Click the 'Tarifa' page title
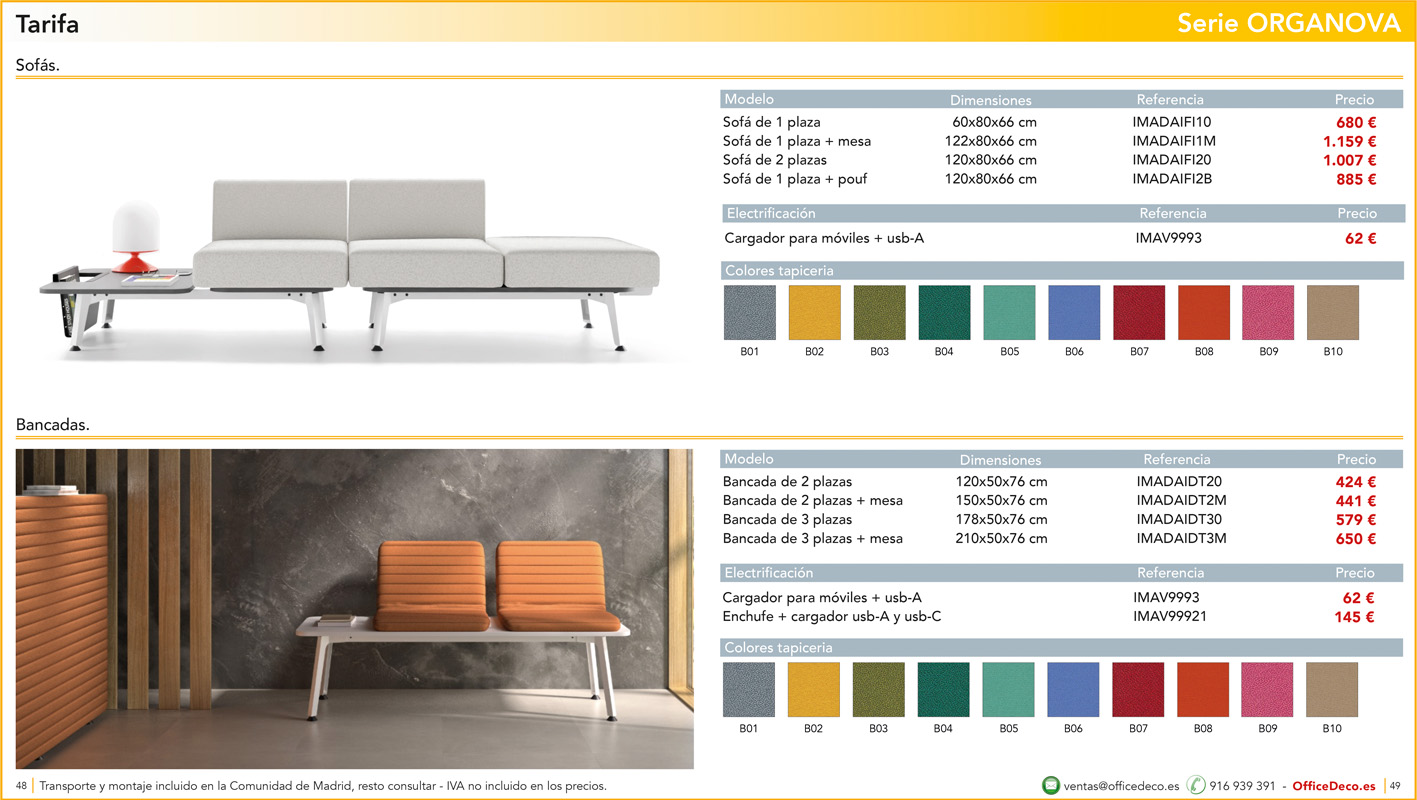 click(x=47, y=23)
